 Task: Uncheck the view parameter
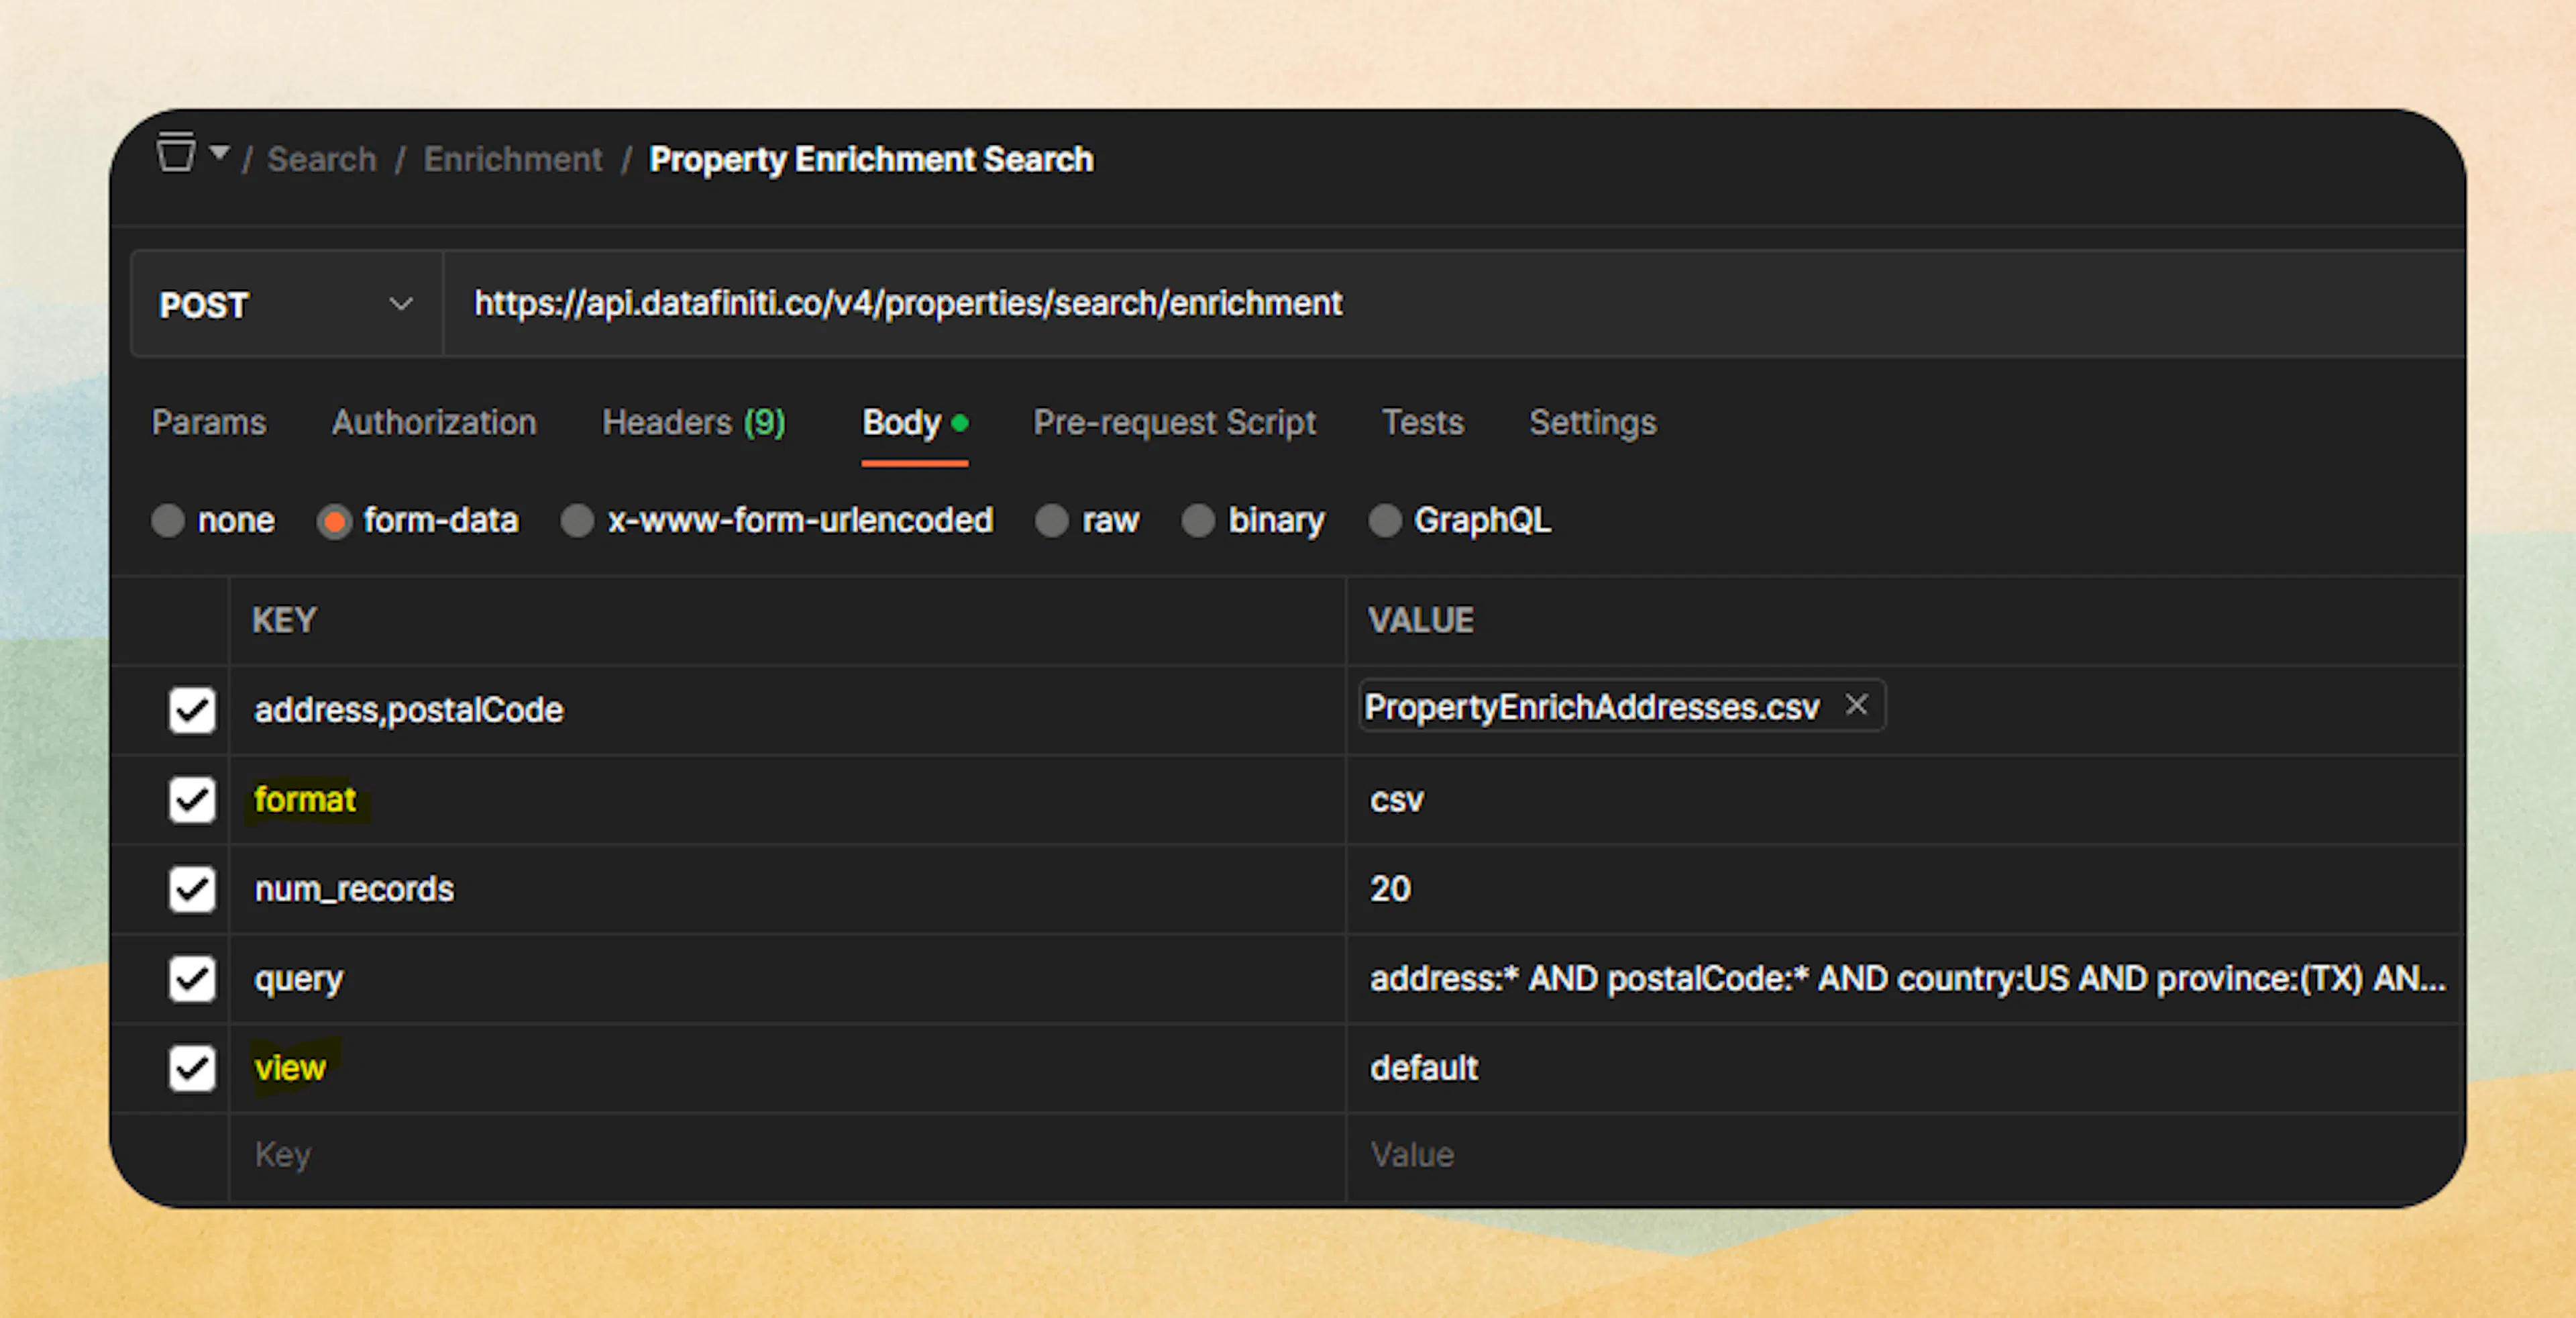[191, 1068]
